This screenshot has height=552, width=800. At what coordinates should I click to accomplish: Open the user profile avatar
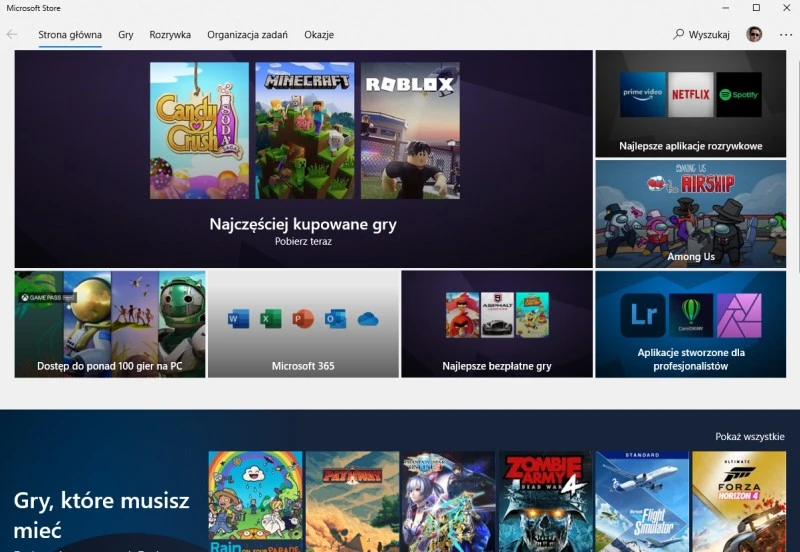[754, 35]
